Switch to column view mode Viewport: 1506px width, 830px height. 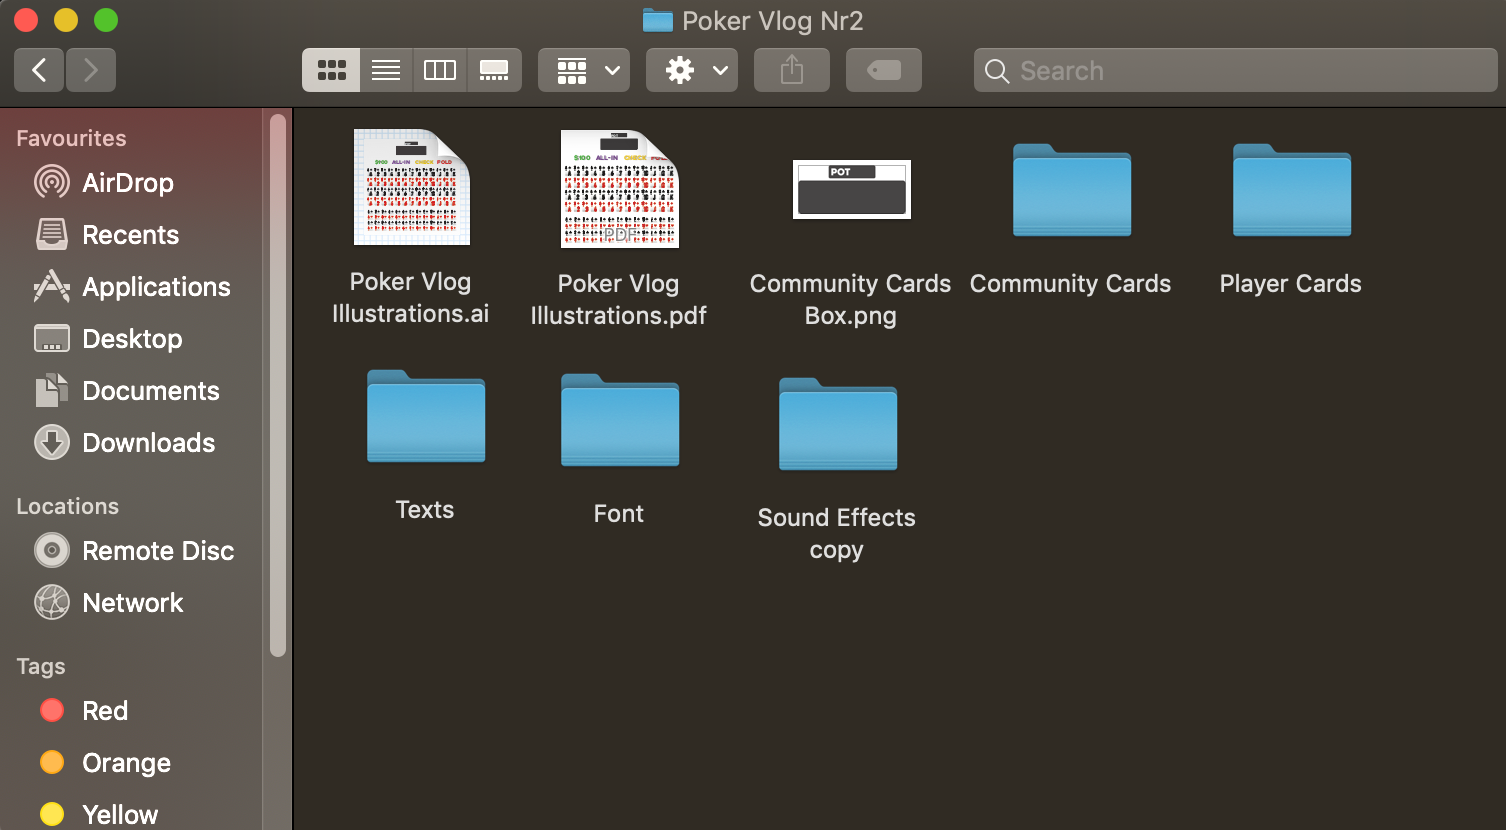point(440,70)
